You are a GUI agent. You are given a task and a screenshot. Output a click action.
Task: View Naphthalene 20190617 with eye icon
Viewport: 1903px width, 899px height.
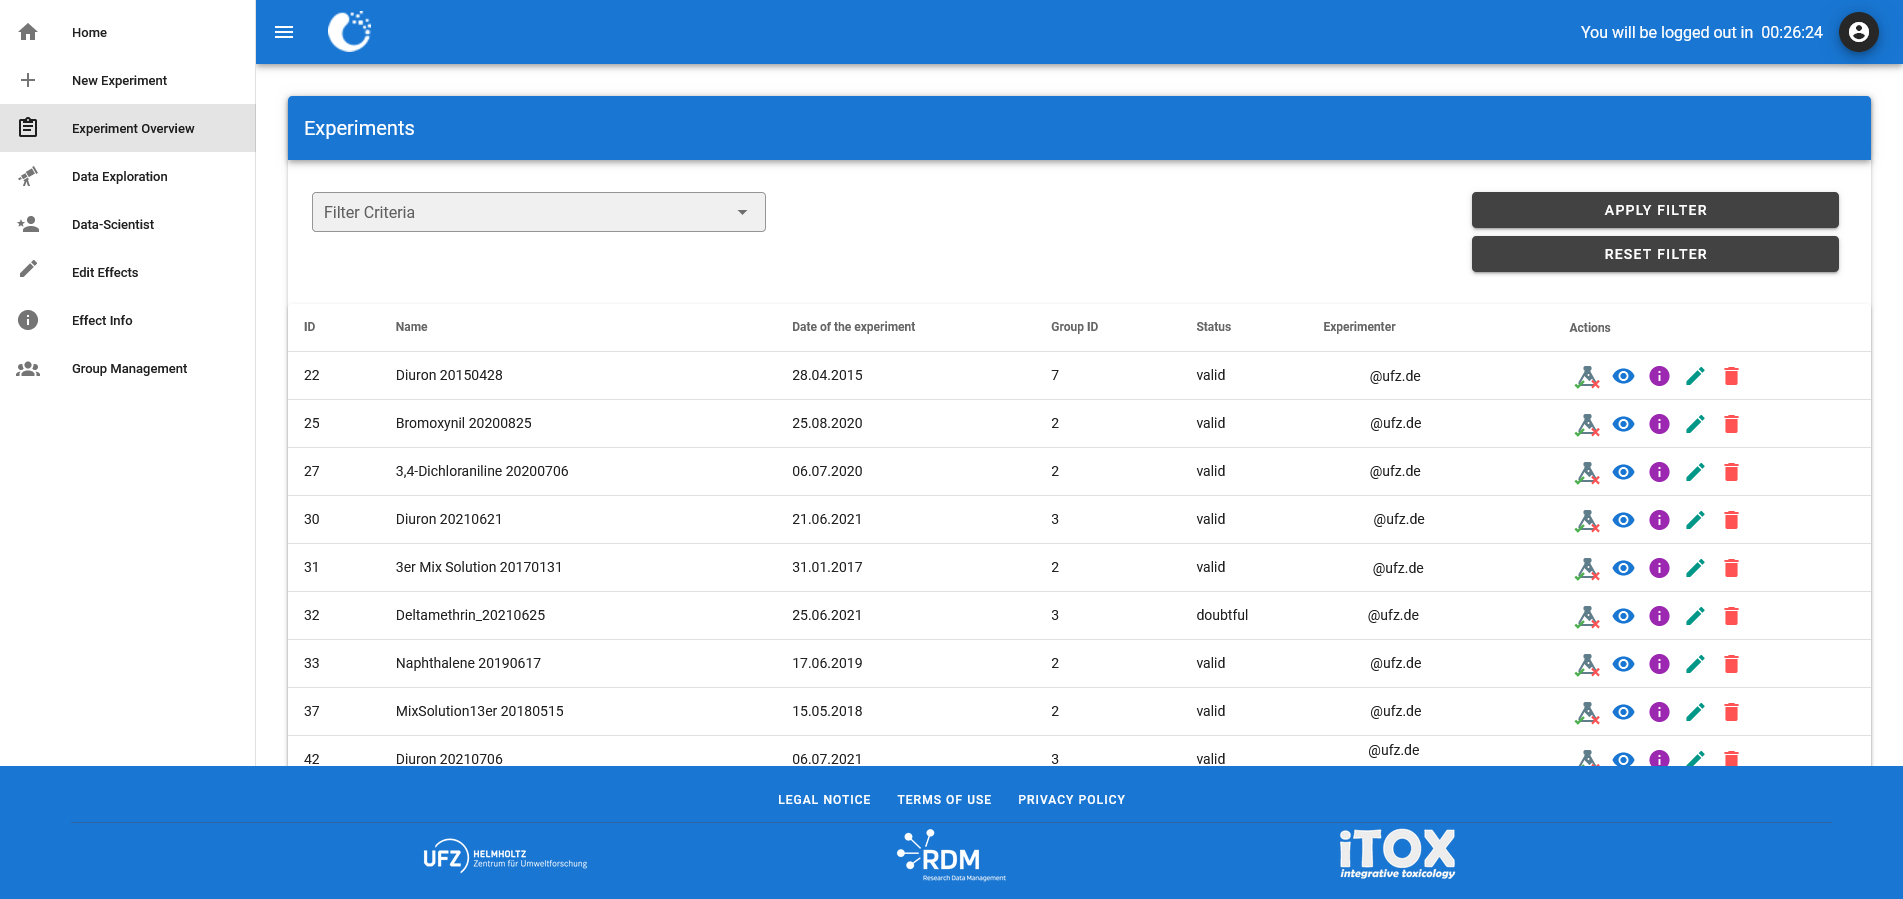point(1623,664)
